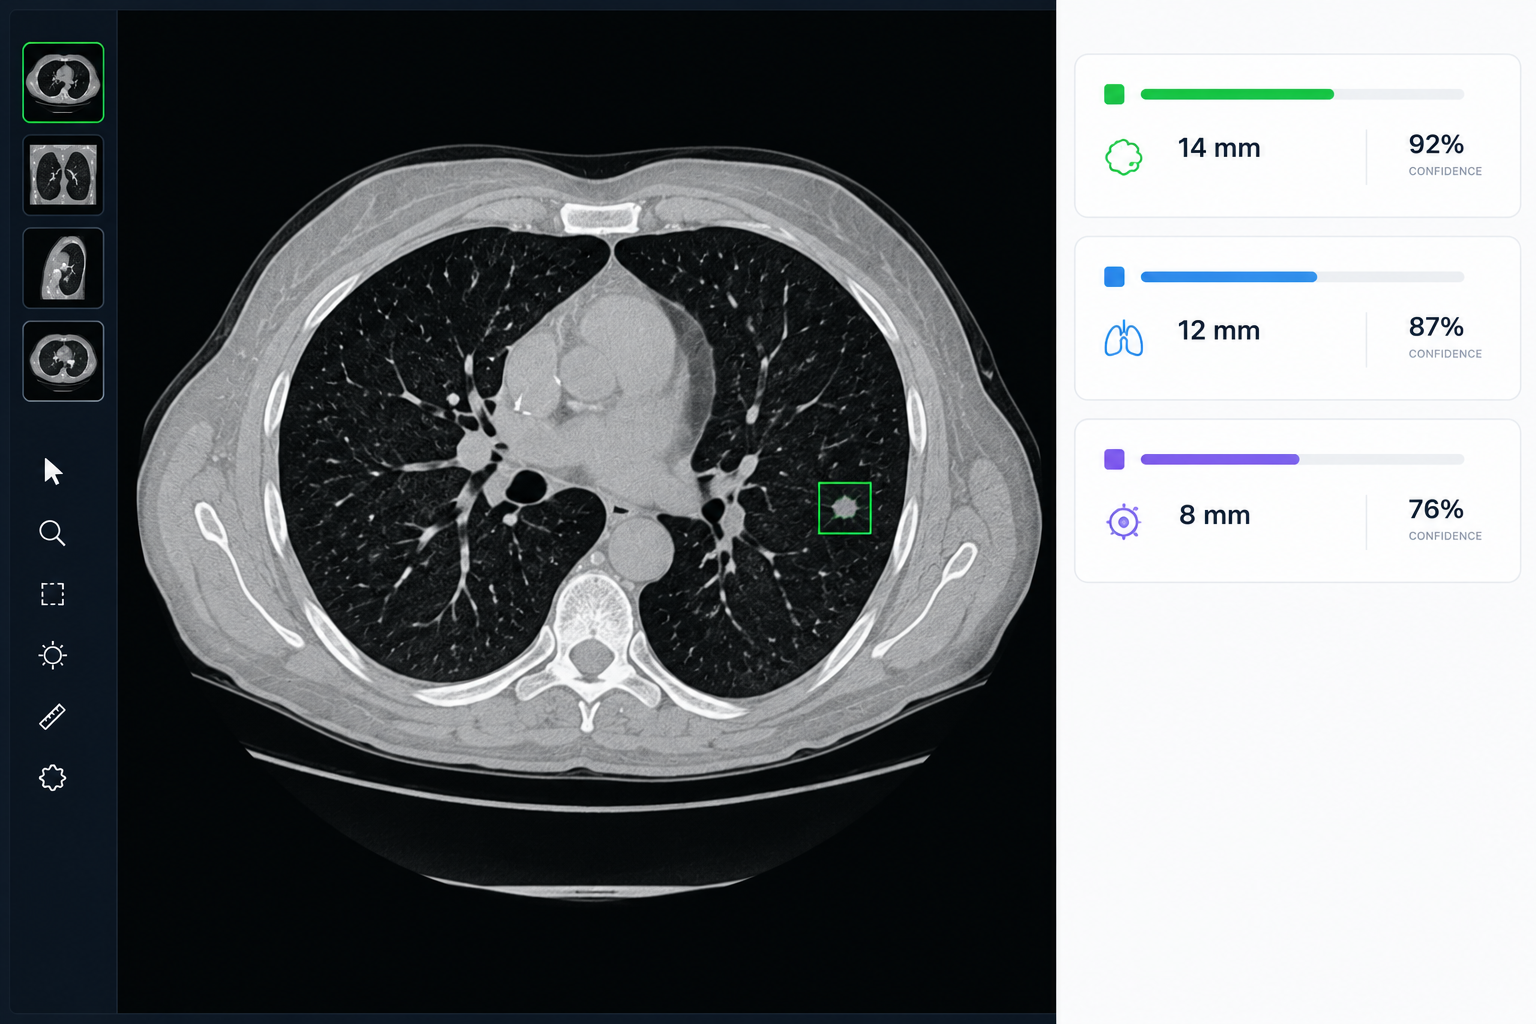Viewport: 1536px width, 1024px height.
Task: Select the arrow pointer tool
Action: (x=53, y=471)
